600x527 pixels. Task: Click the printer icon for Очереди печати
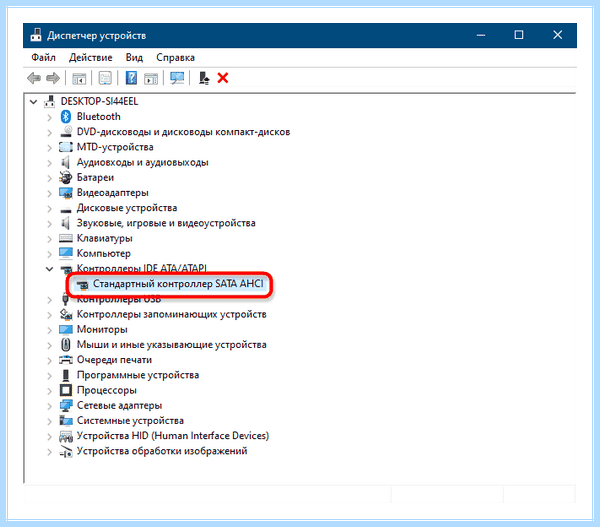[66, 360]
